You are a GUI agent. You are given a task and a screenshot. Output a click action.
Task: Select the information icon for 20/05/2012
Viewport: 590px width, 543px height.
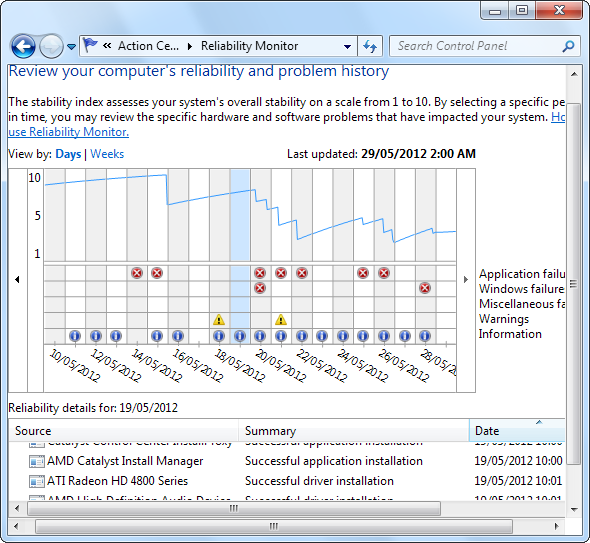260,336
